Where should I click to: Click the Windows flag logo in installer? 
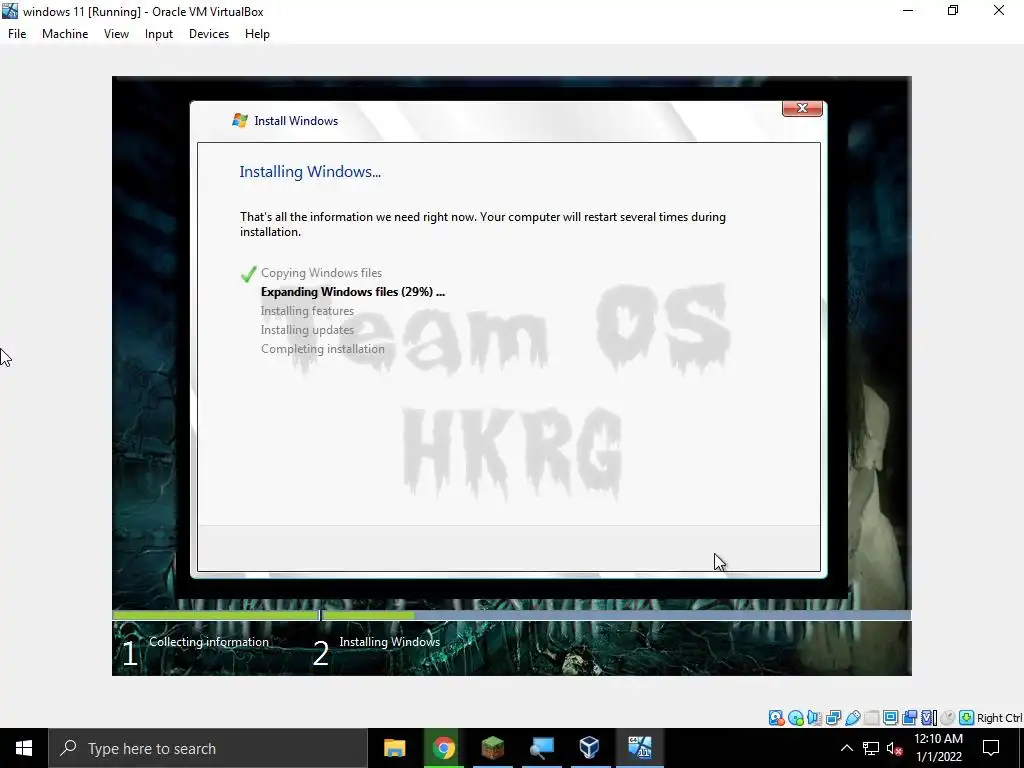(x=240, y=120)
